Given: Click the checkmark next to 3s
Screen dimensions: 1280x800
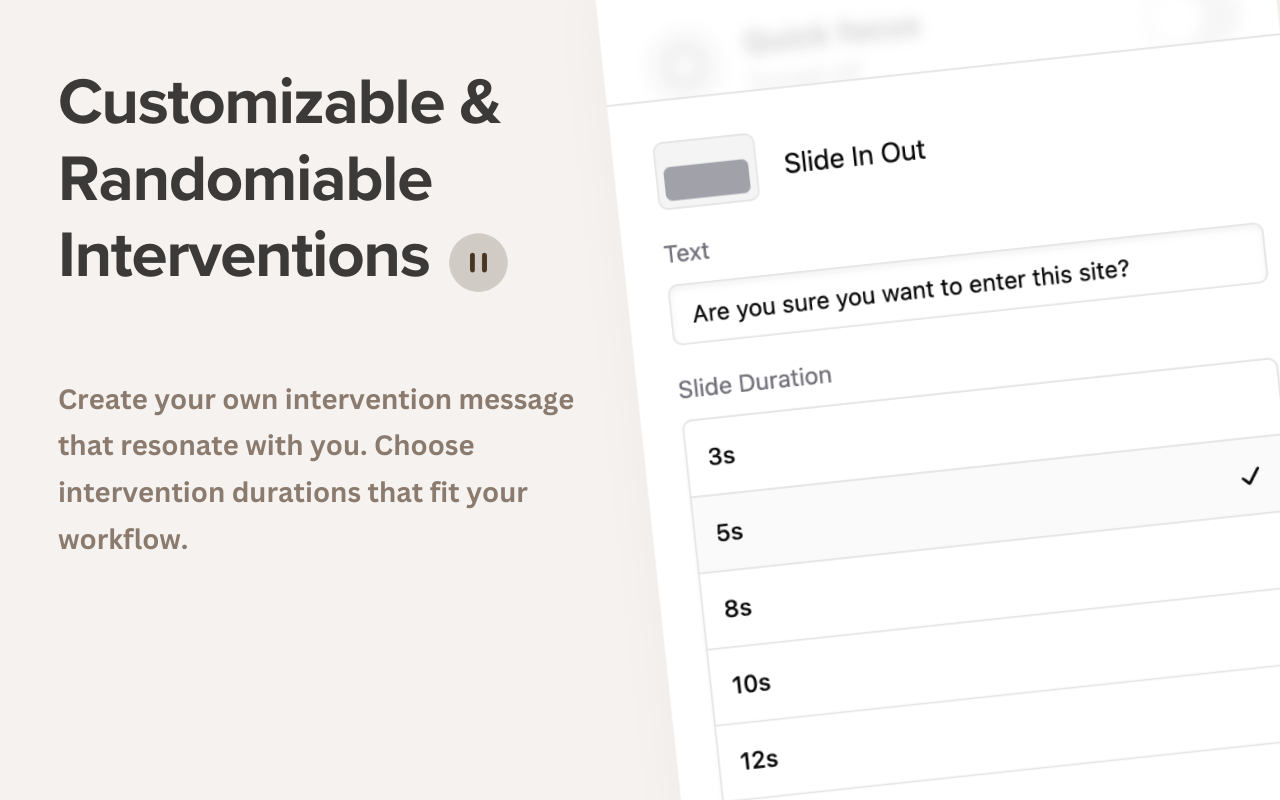Looking at the screenshot, I should [x=1249, y=477].
